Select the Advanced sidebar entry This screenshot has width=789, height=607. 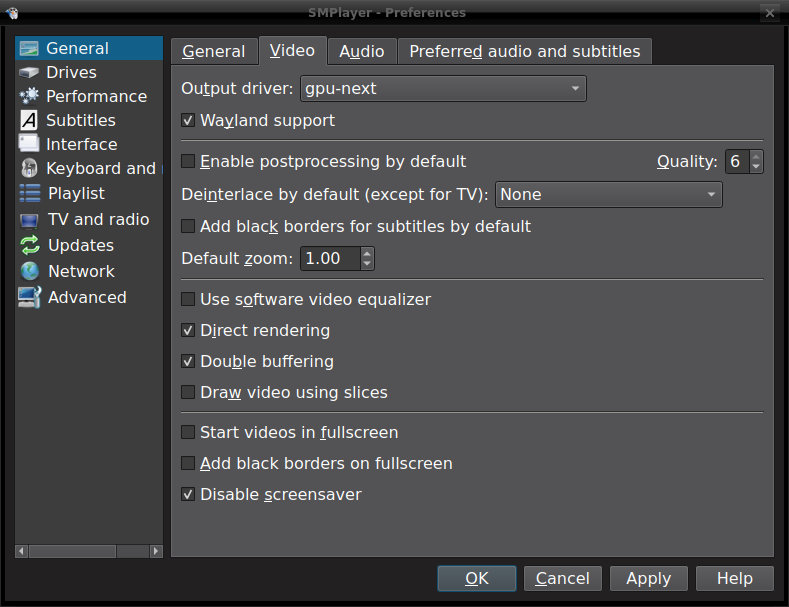[89, 297]
